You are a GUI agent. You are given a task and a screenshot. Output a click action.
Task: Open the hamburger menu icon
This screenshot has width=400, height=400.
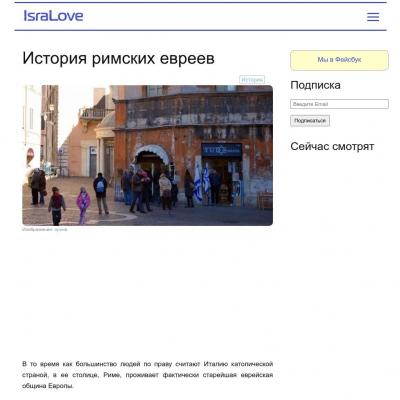pos(373,17)
